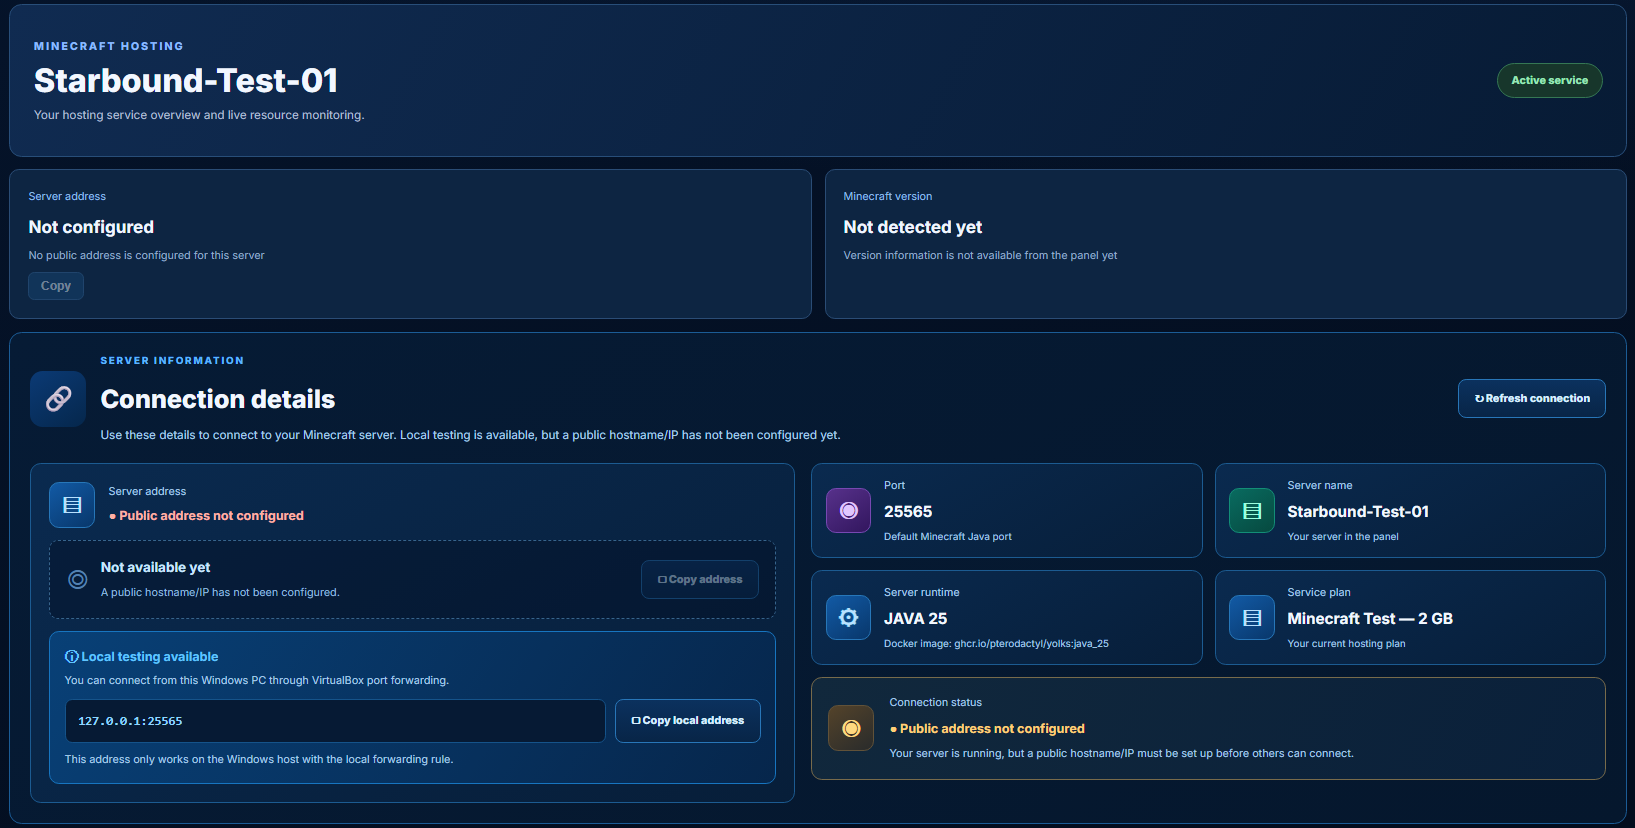1635x828 pixels.
Task: Click the Local testing available heading
Action: click(149, 657)
